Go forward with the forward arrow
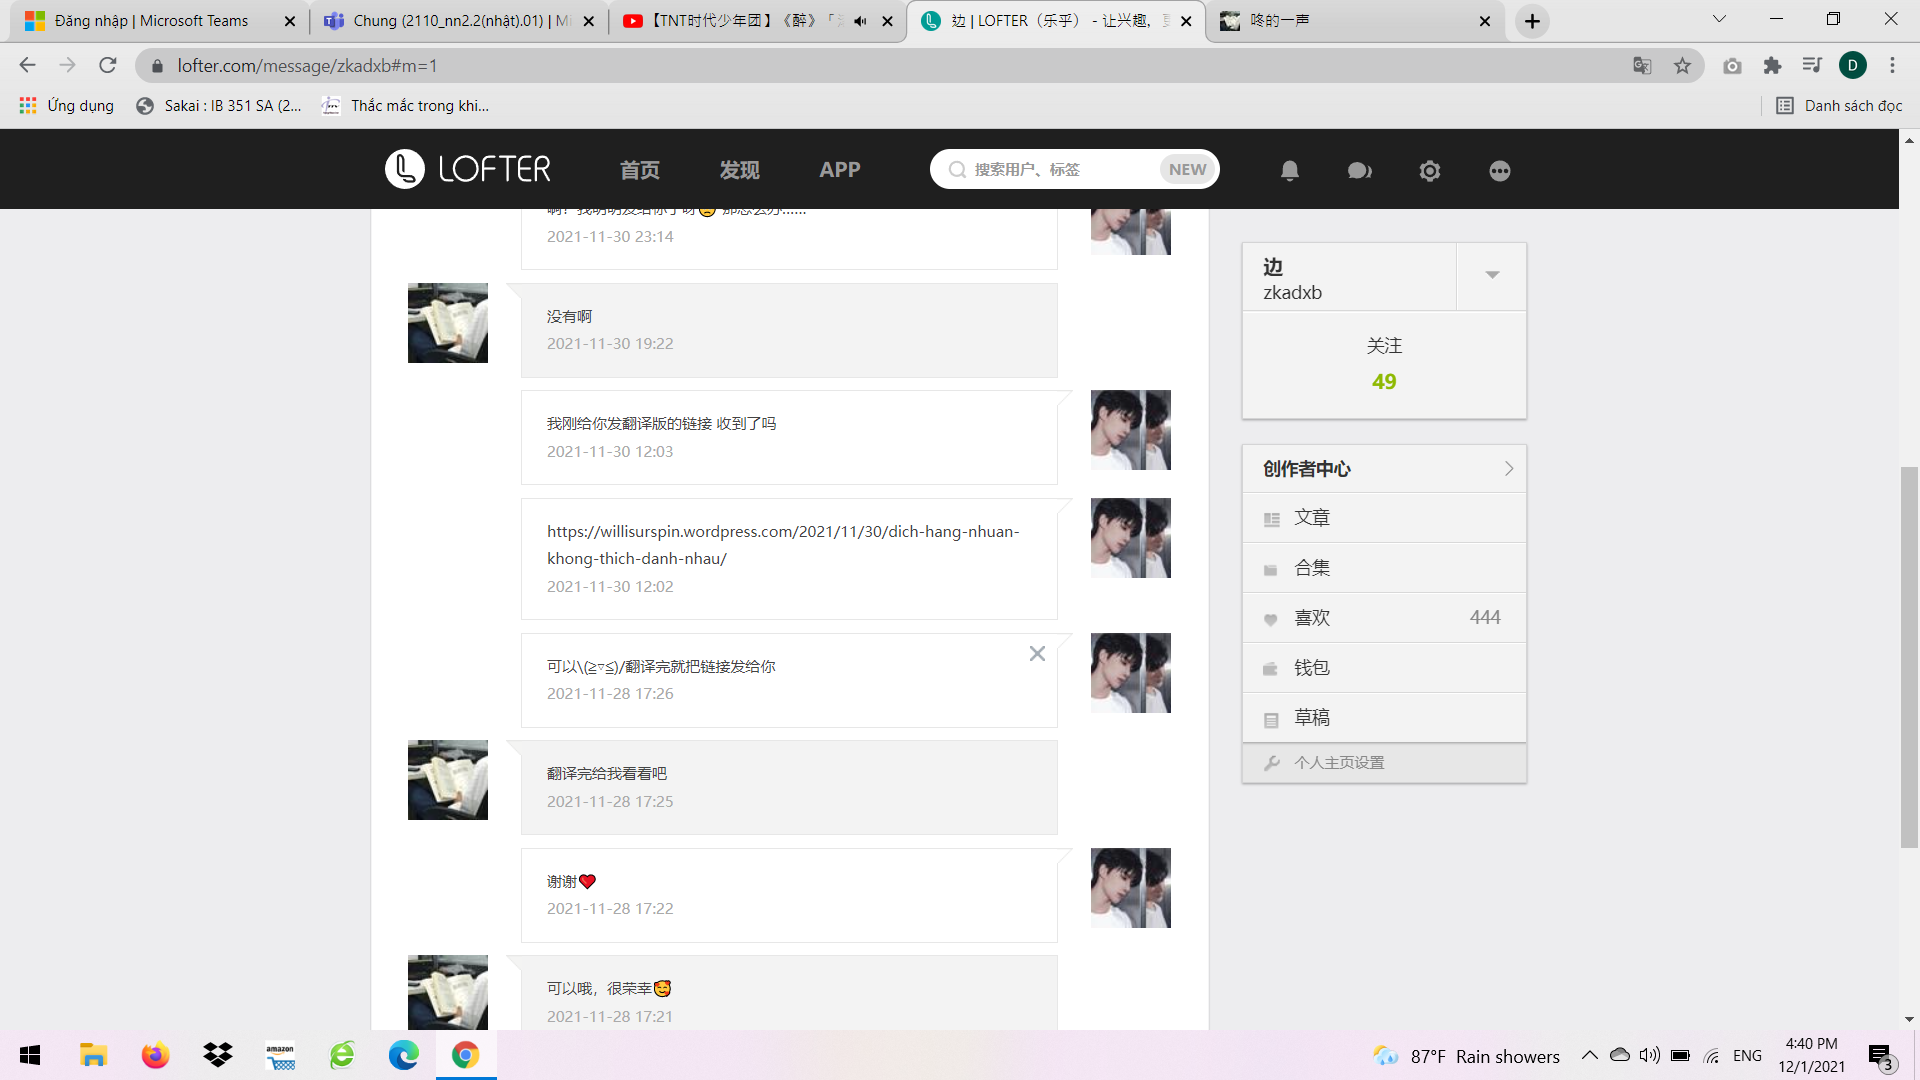 (67, 66)
